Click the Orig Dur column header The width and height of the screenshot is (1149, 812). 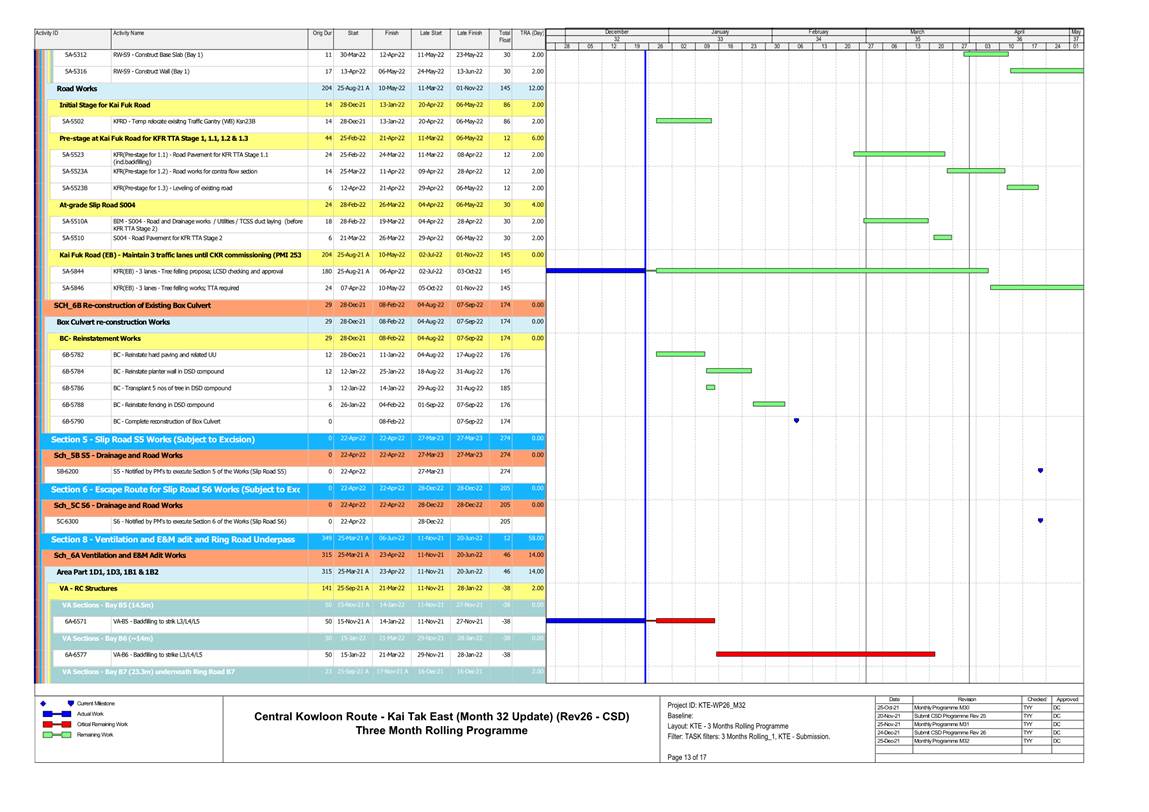[x=322, y=34]
